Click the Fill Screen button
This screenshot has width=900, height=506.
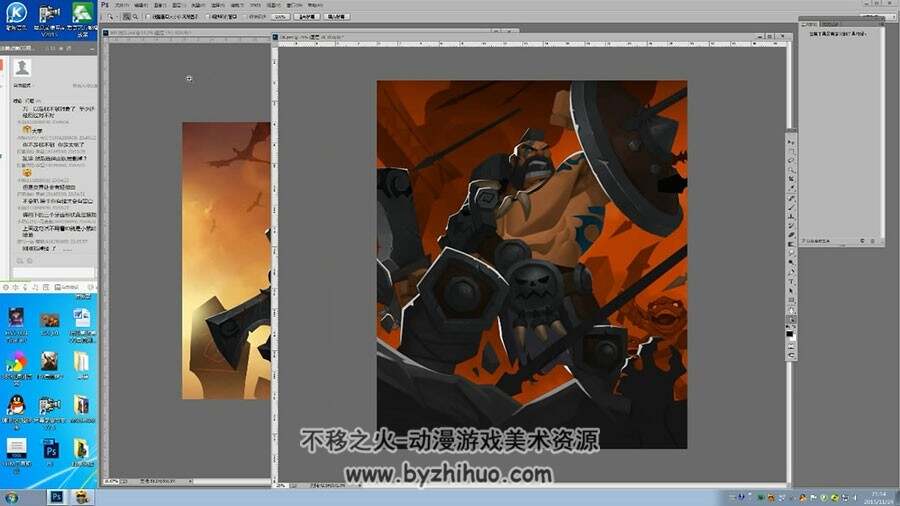point(336,17)
